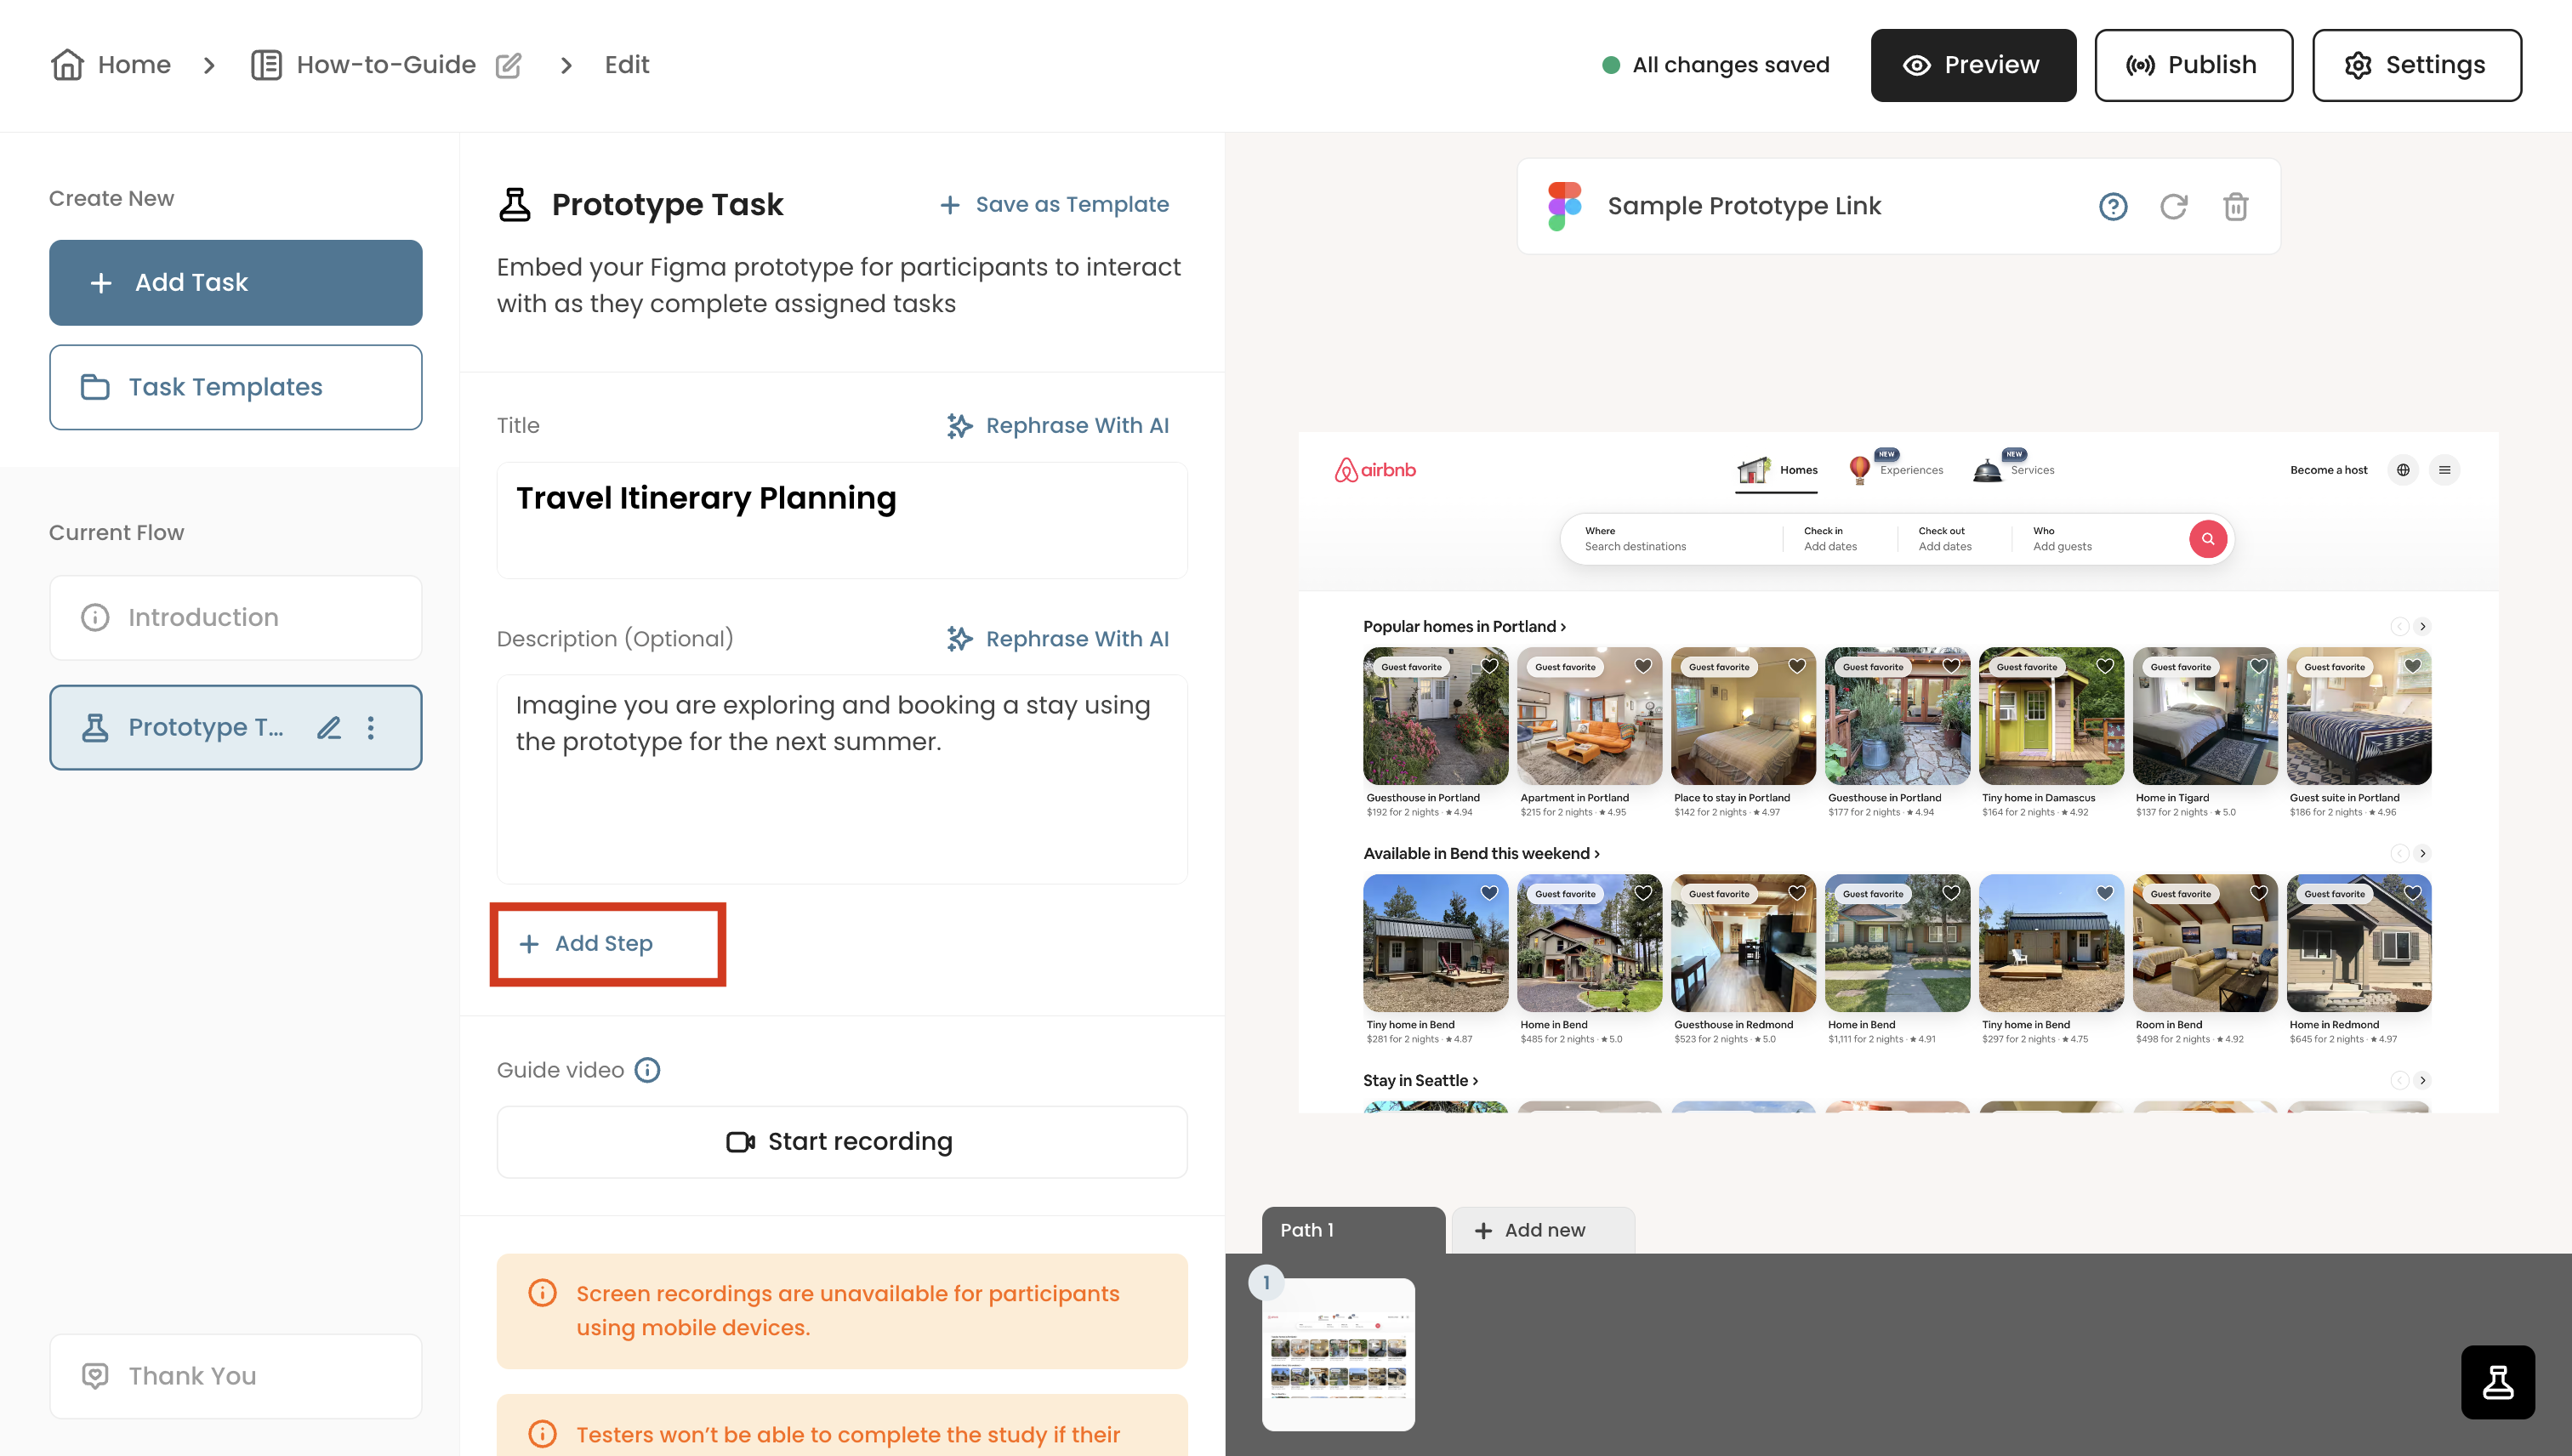This screenshot has height=1456, width=2572.
Task: Click Rephrase With AI for Title
Action: 1057,426
